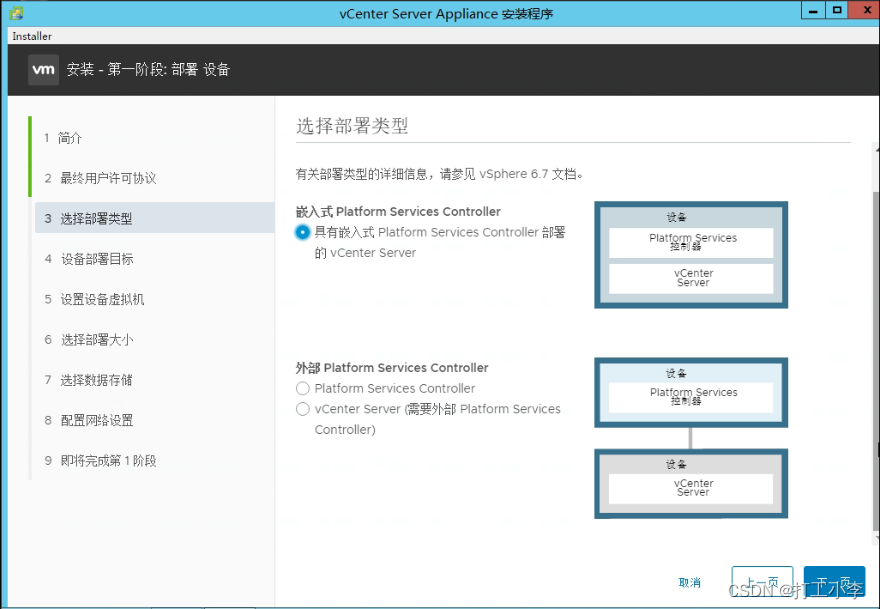Select the external Platform Services Controller radio button

tap(302, 388)
